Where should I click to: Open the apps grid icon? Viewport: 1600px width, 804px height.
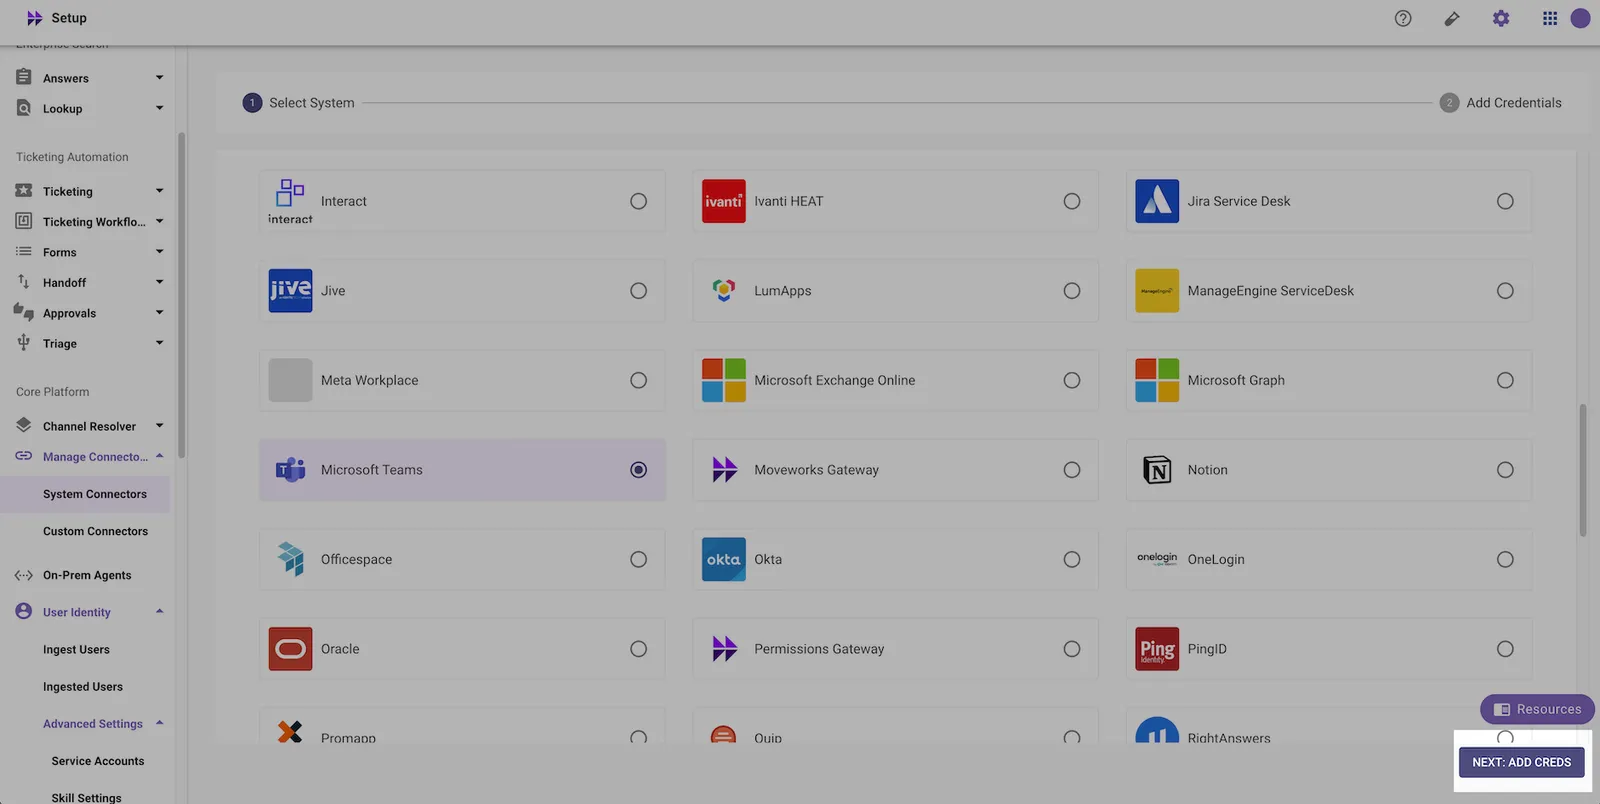point(1550,18)
